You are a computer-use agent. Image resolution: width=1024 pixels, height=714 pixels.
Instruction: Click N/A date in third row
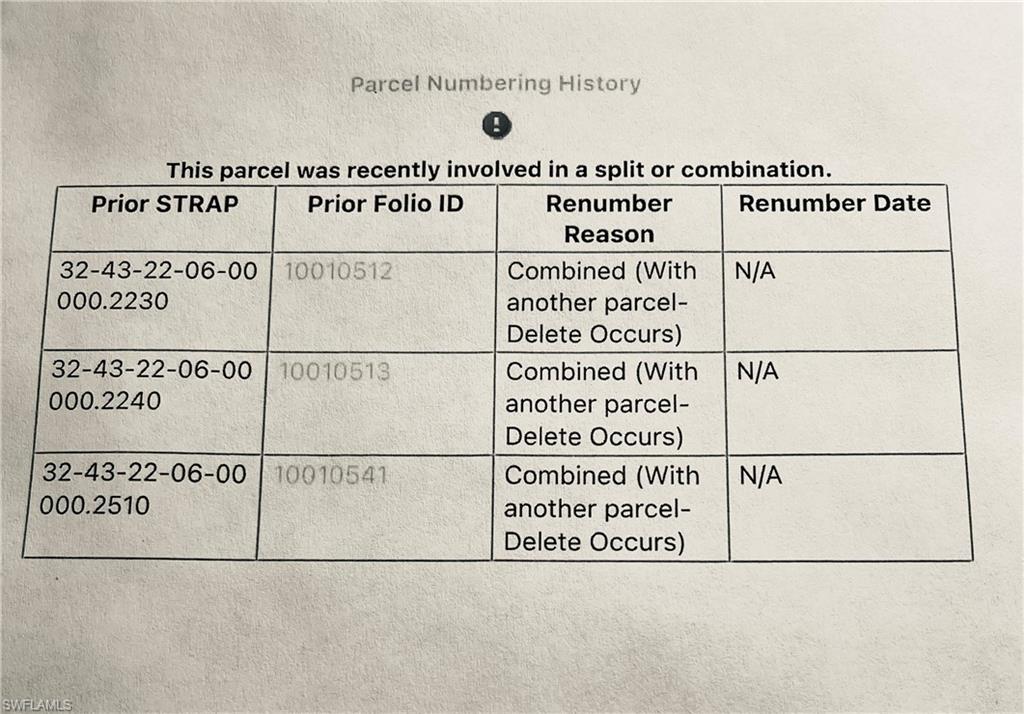(760, 476)
